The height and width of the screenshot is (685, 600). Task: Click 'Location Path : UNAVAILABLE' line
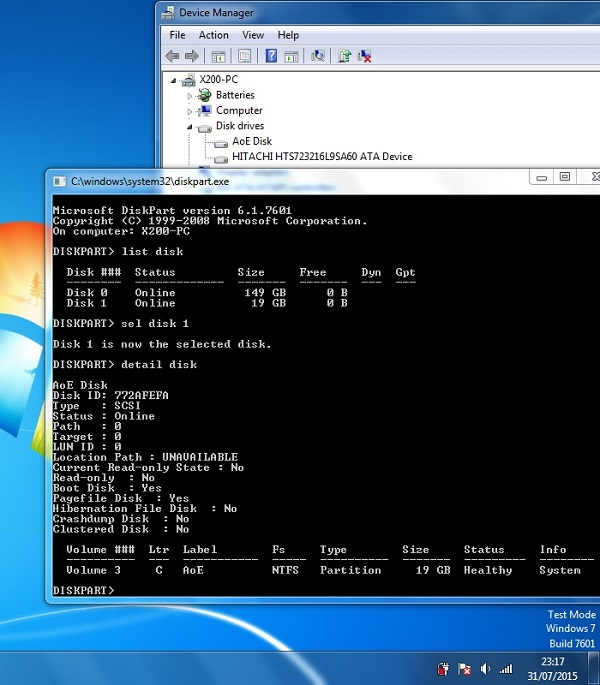(145, 457)
